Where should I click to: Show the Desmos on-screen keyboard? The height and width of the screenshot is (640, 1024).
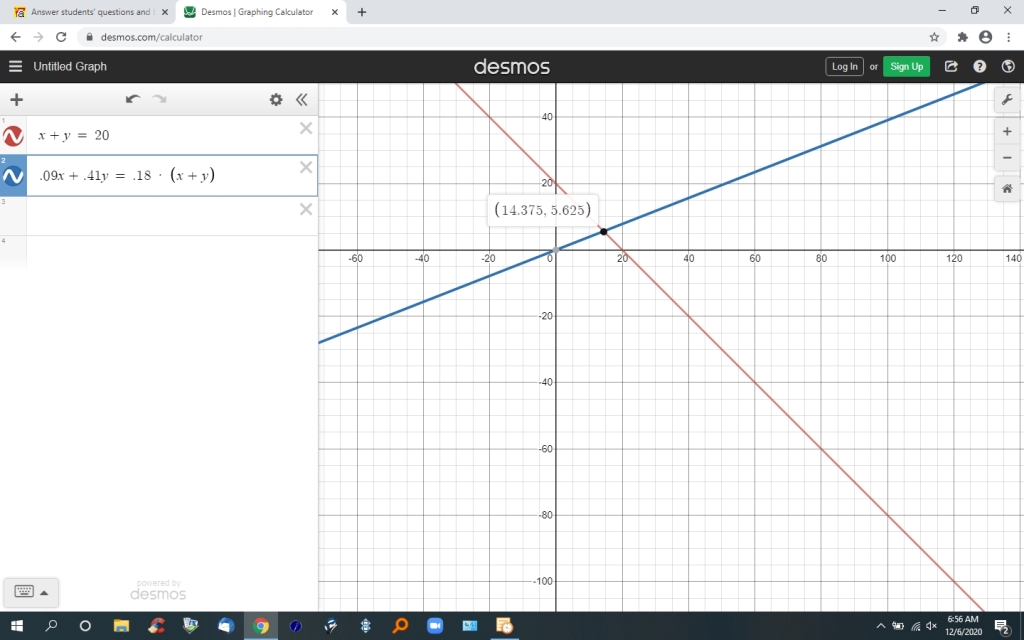(x=24, y=592)
